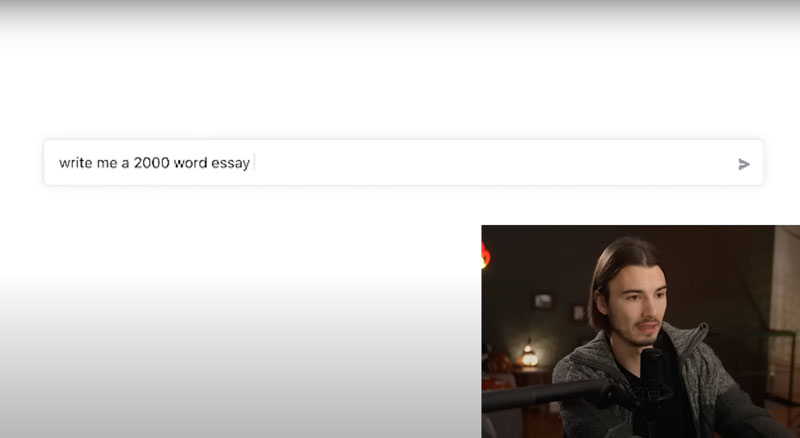The width and height of the screenshot is (800, 438).
Task: Click the word "write" in the prompt
Action: coord(76,163)
